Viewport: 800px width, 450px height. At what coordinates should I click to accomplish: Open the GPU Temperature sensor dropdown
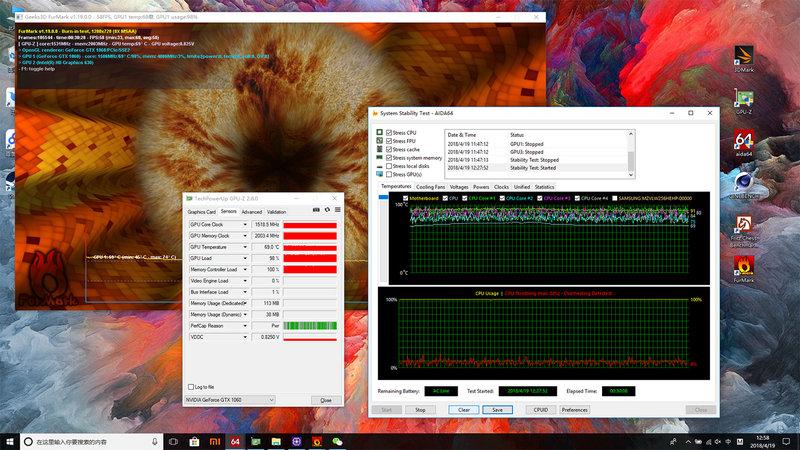[245, 247]
